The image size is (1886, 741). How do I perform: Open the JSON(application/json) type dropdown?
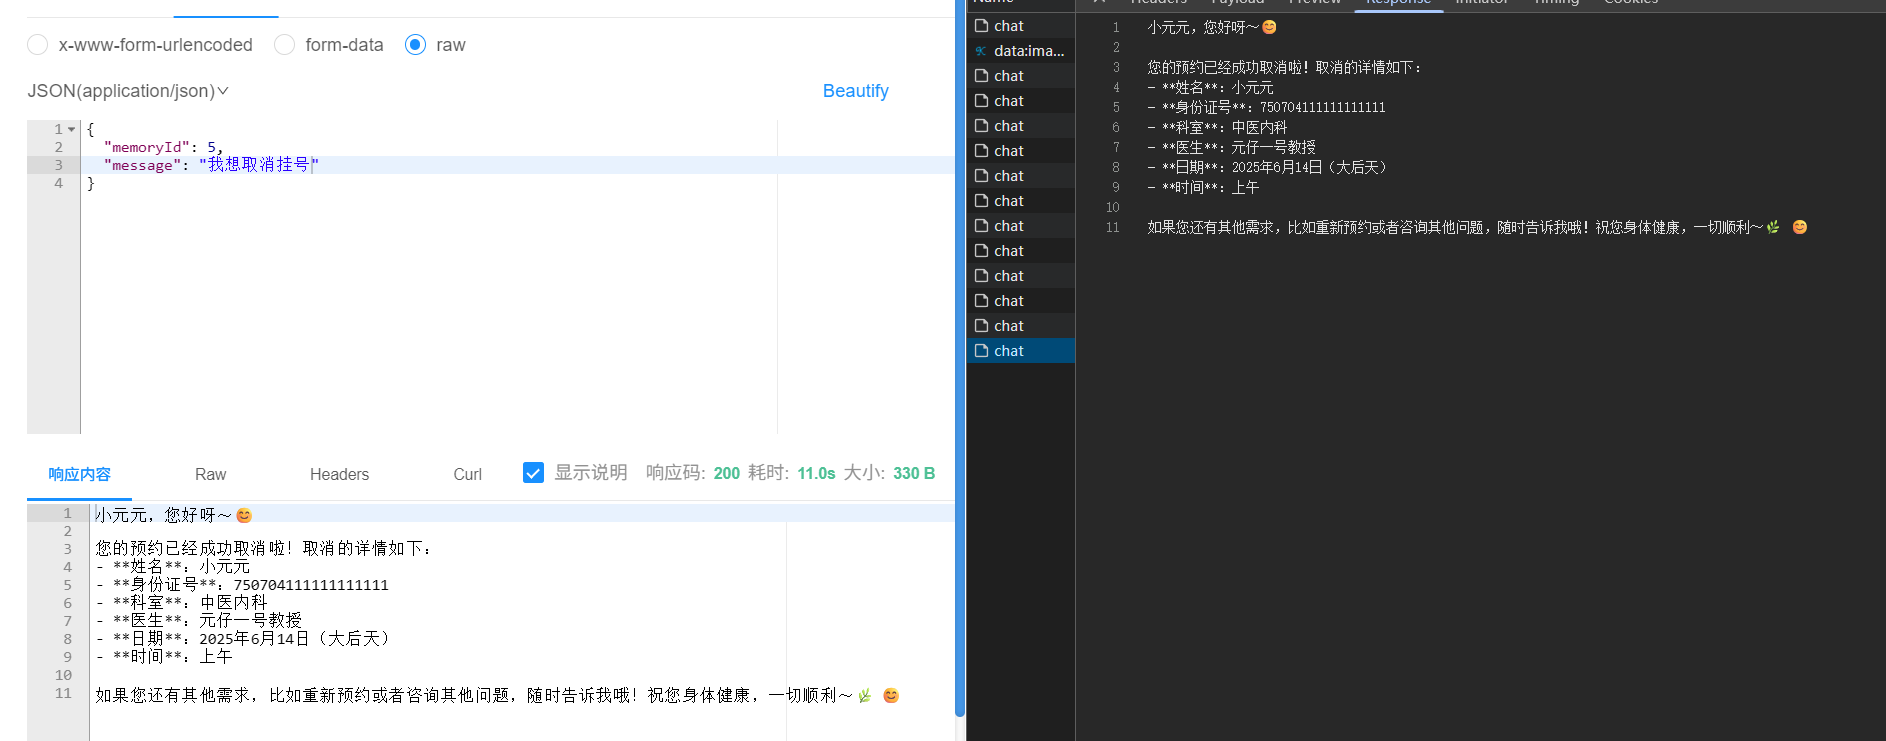(128, 91)
